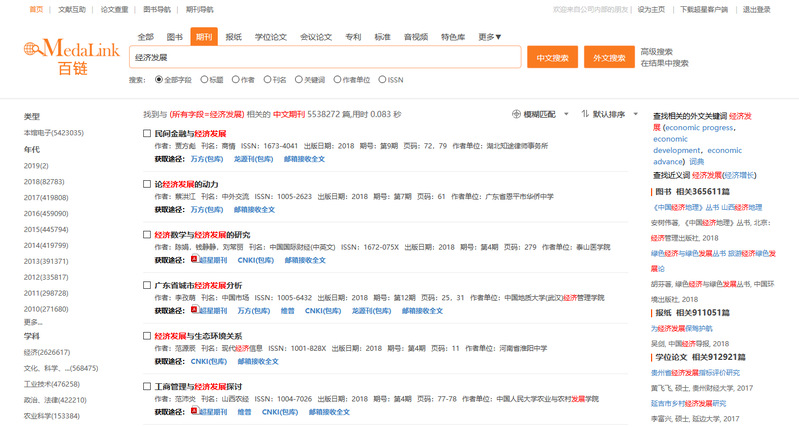The image size is (799, 427).
Task: Expand the 模糊匹配 match mode dropdown
Action: pos(567,114)
